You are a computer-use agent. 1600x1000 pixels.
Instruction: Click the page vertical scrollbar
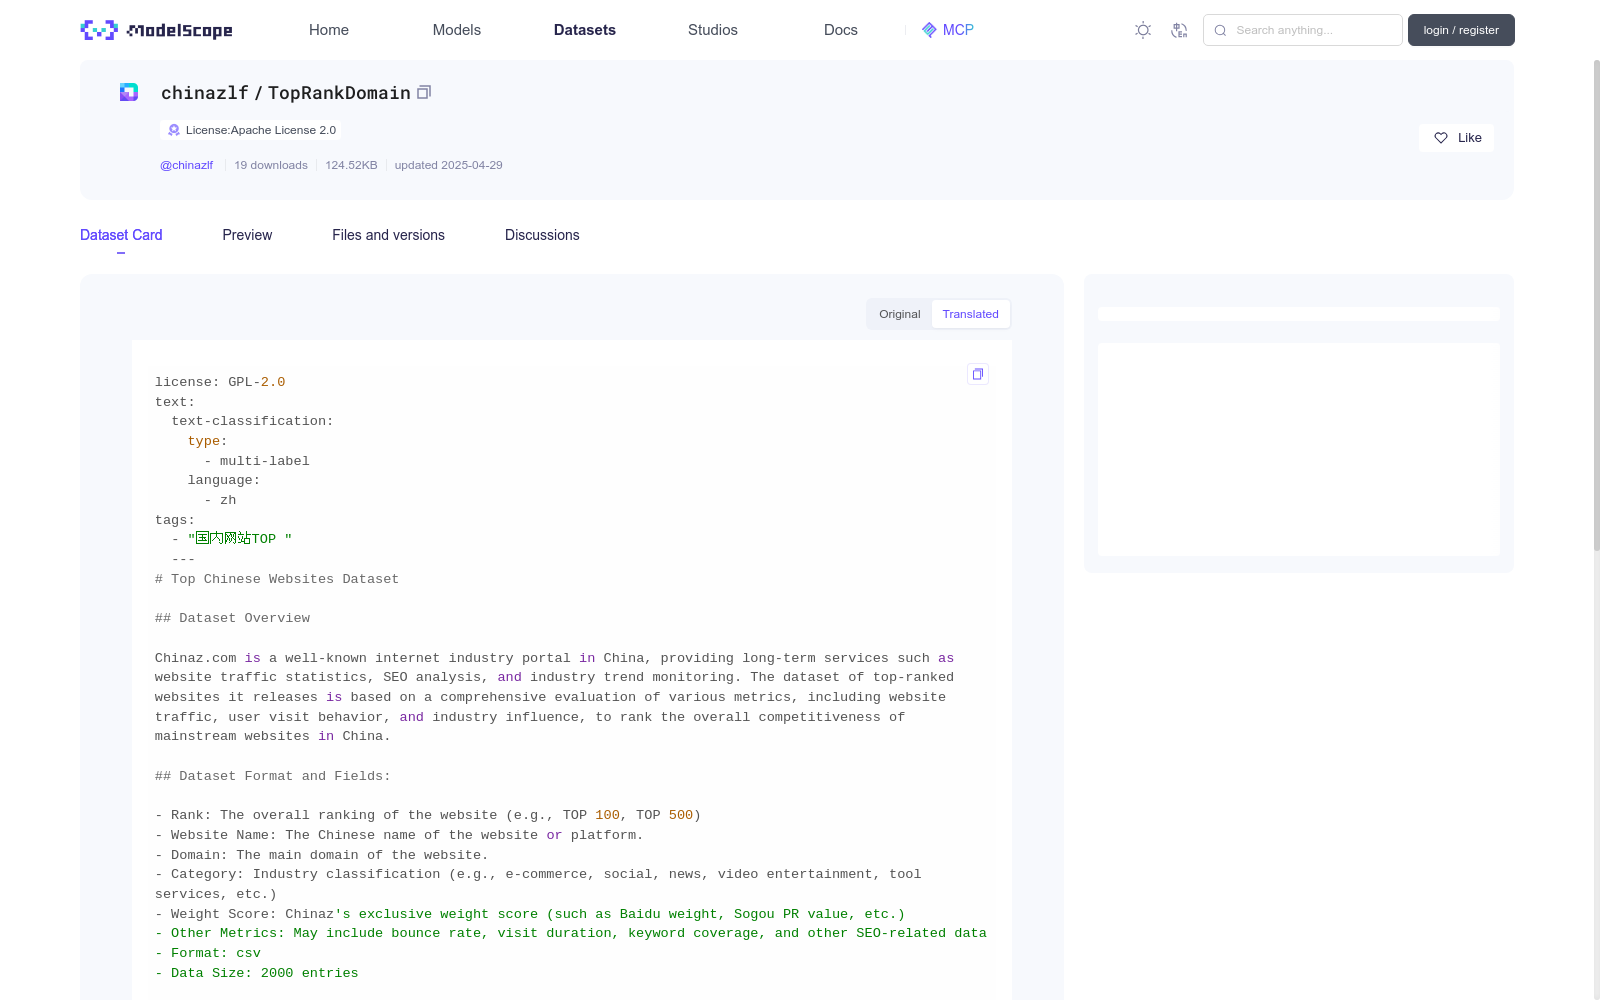[1596, 300]
